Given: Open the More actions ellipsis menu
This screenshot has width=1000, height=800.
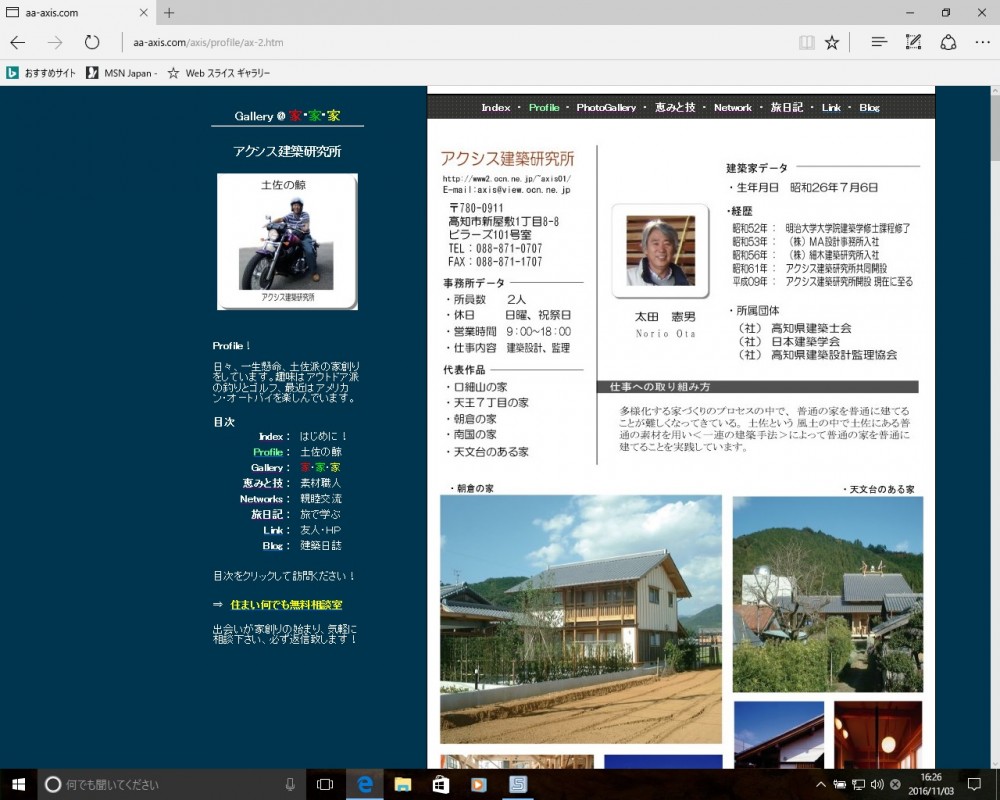Looking at the screenshot, I should [982, 42].
